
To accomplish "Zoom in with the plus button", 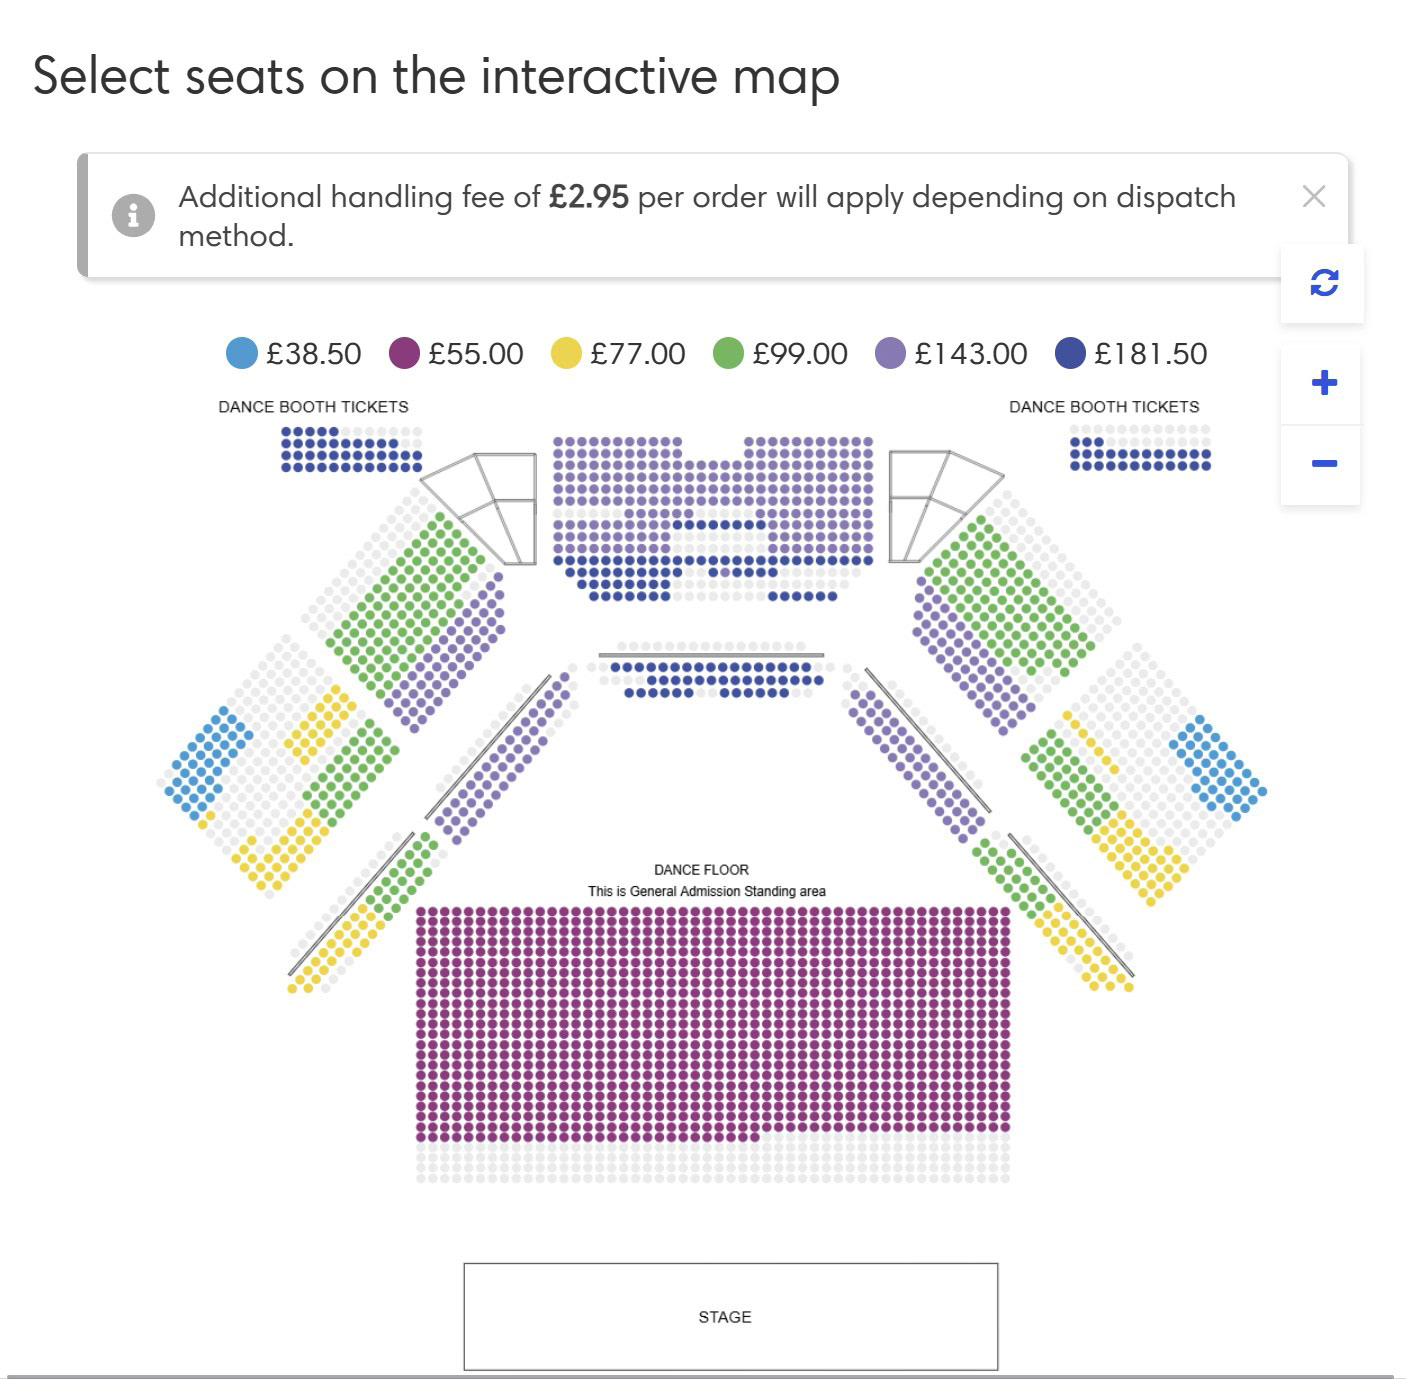I will pyautogui.click(x=1323, y=383).
